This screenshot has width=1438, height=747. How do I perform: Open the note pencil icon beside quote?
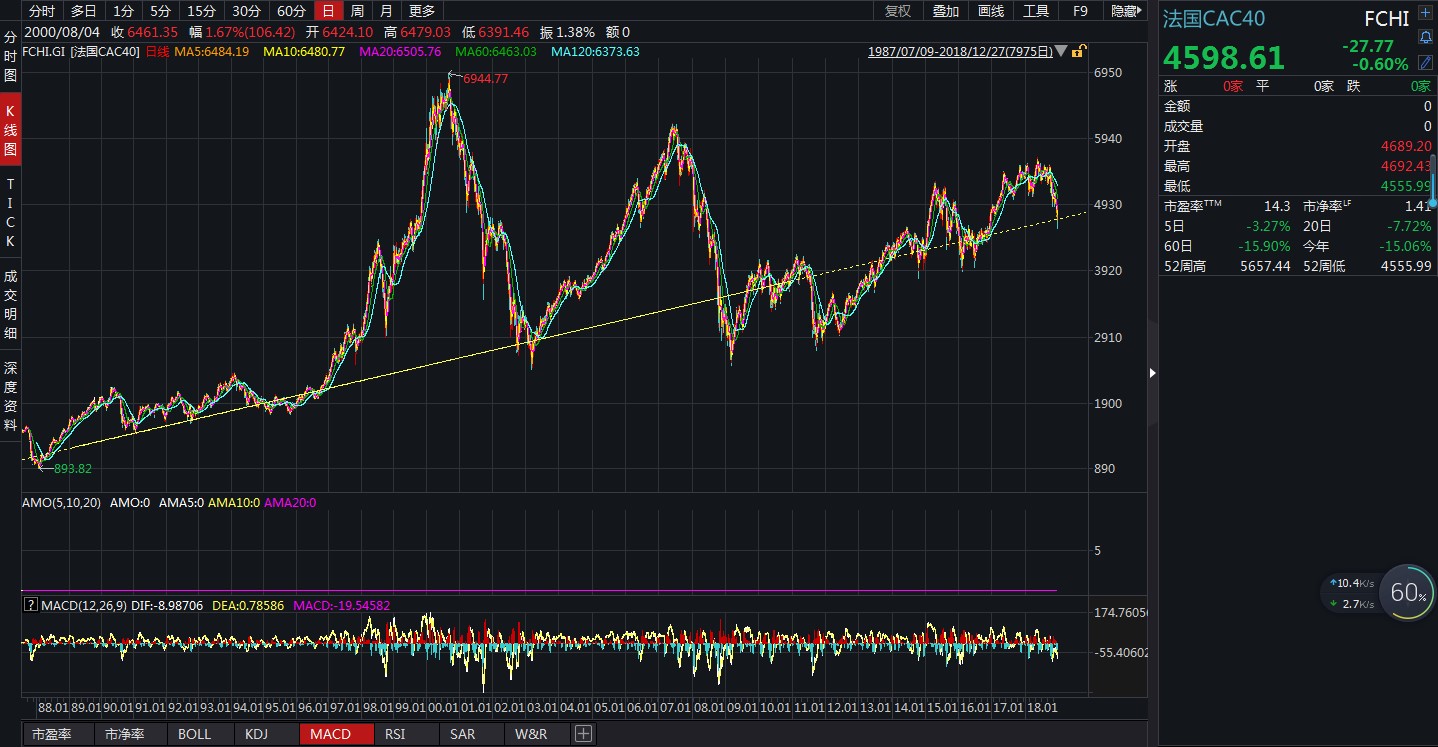pos(1425,62)
